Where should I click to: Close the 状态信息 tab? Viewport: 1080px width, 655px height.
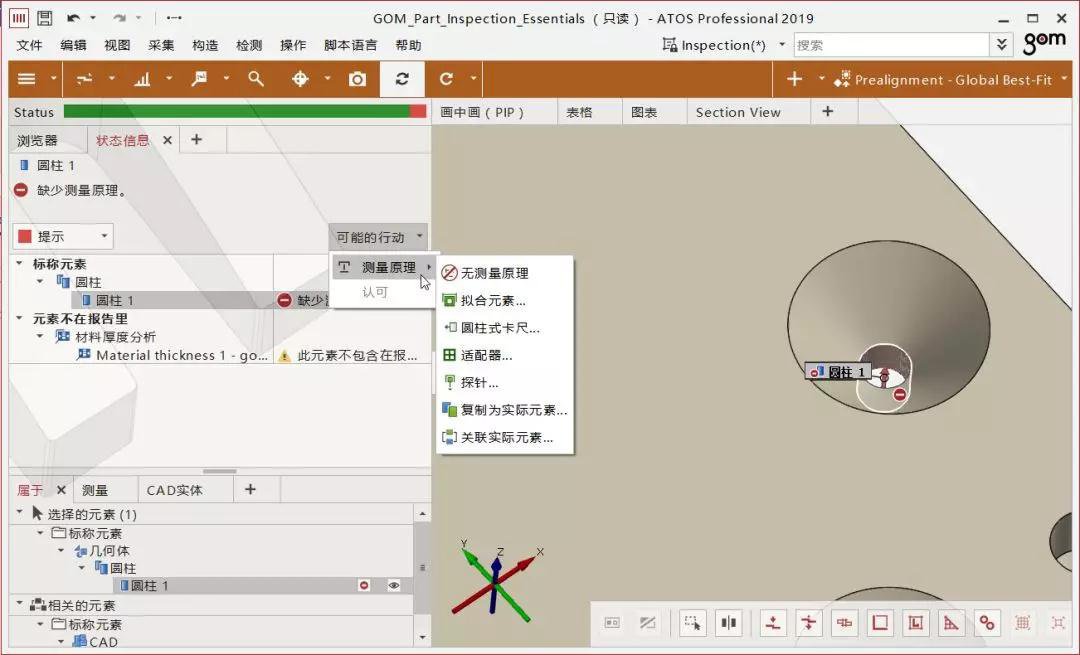click(x=167, y=140)
